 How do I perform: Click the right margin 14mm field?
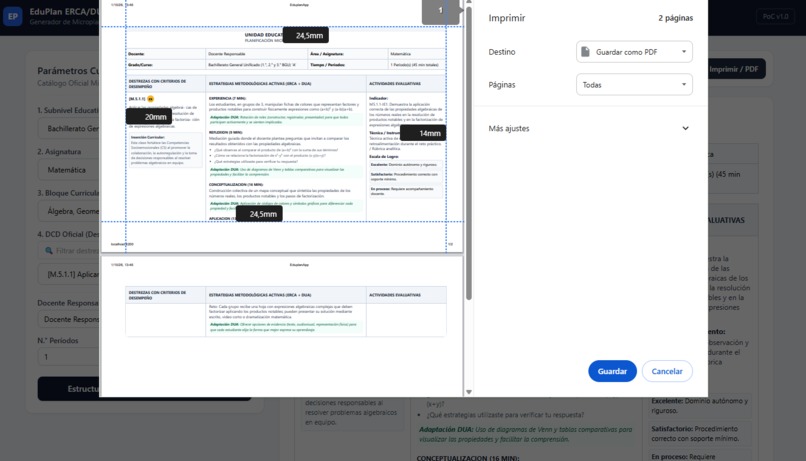(423, 133)
